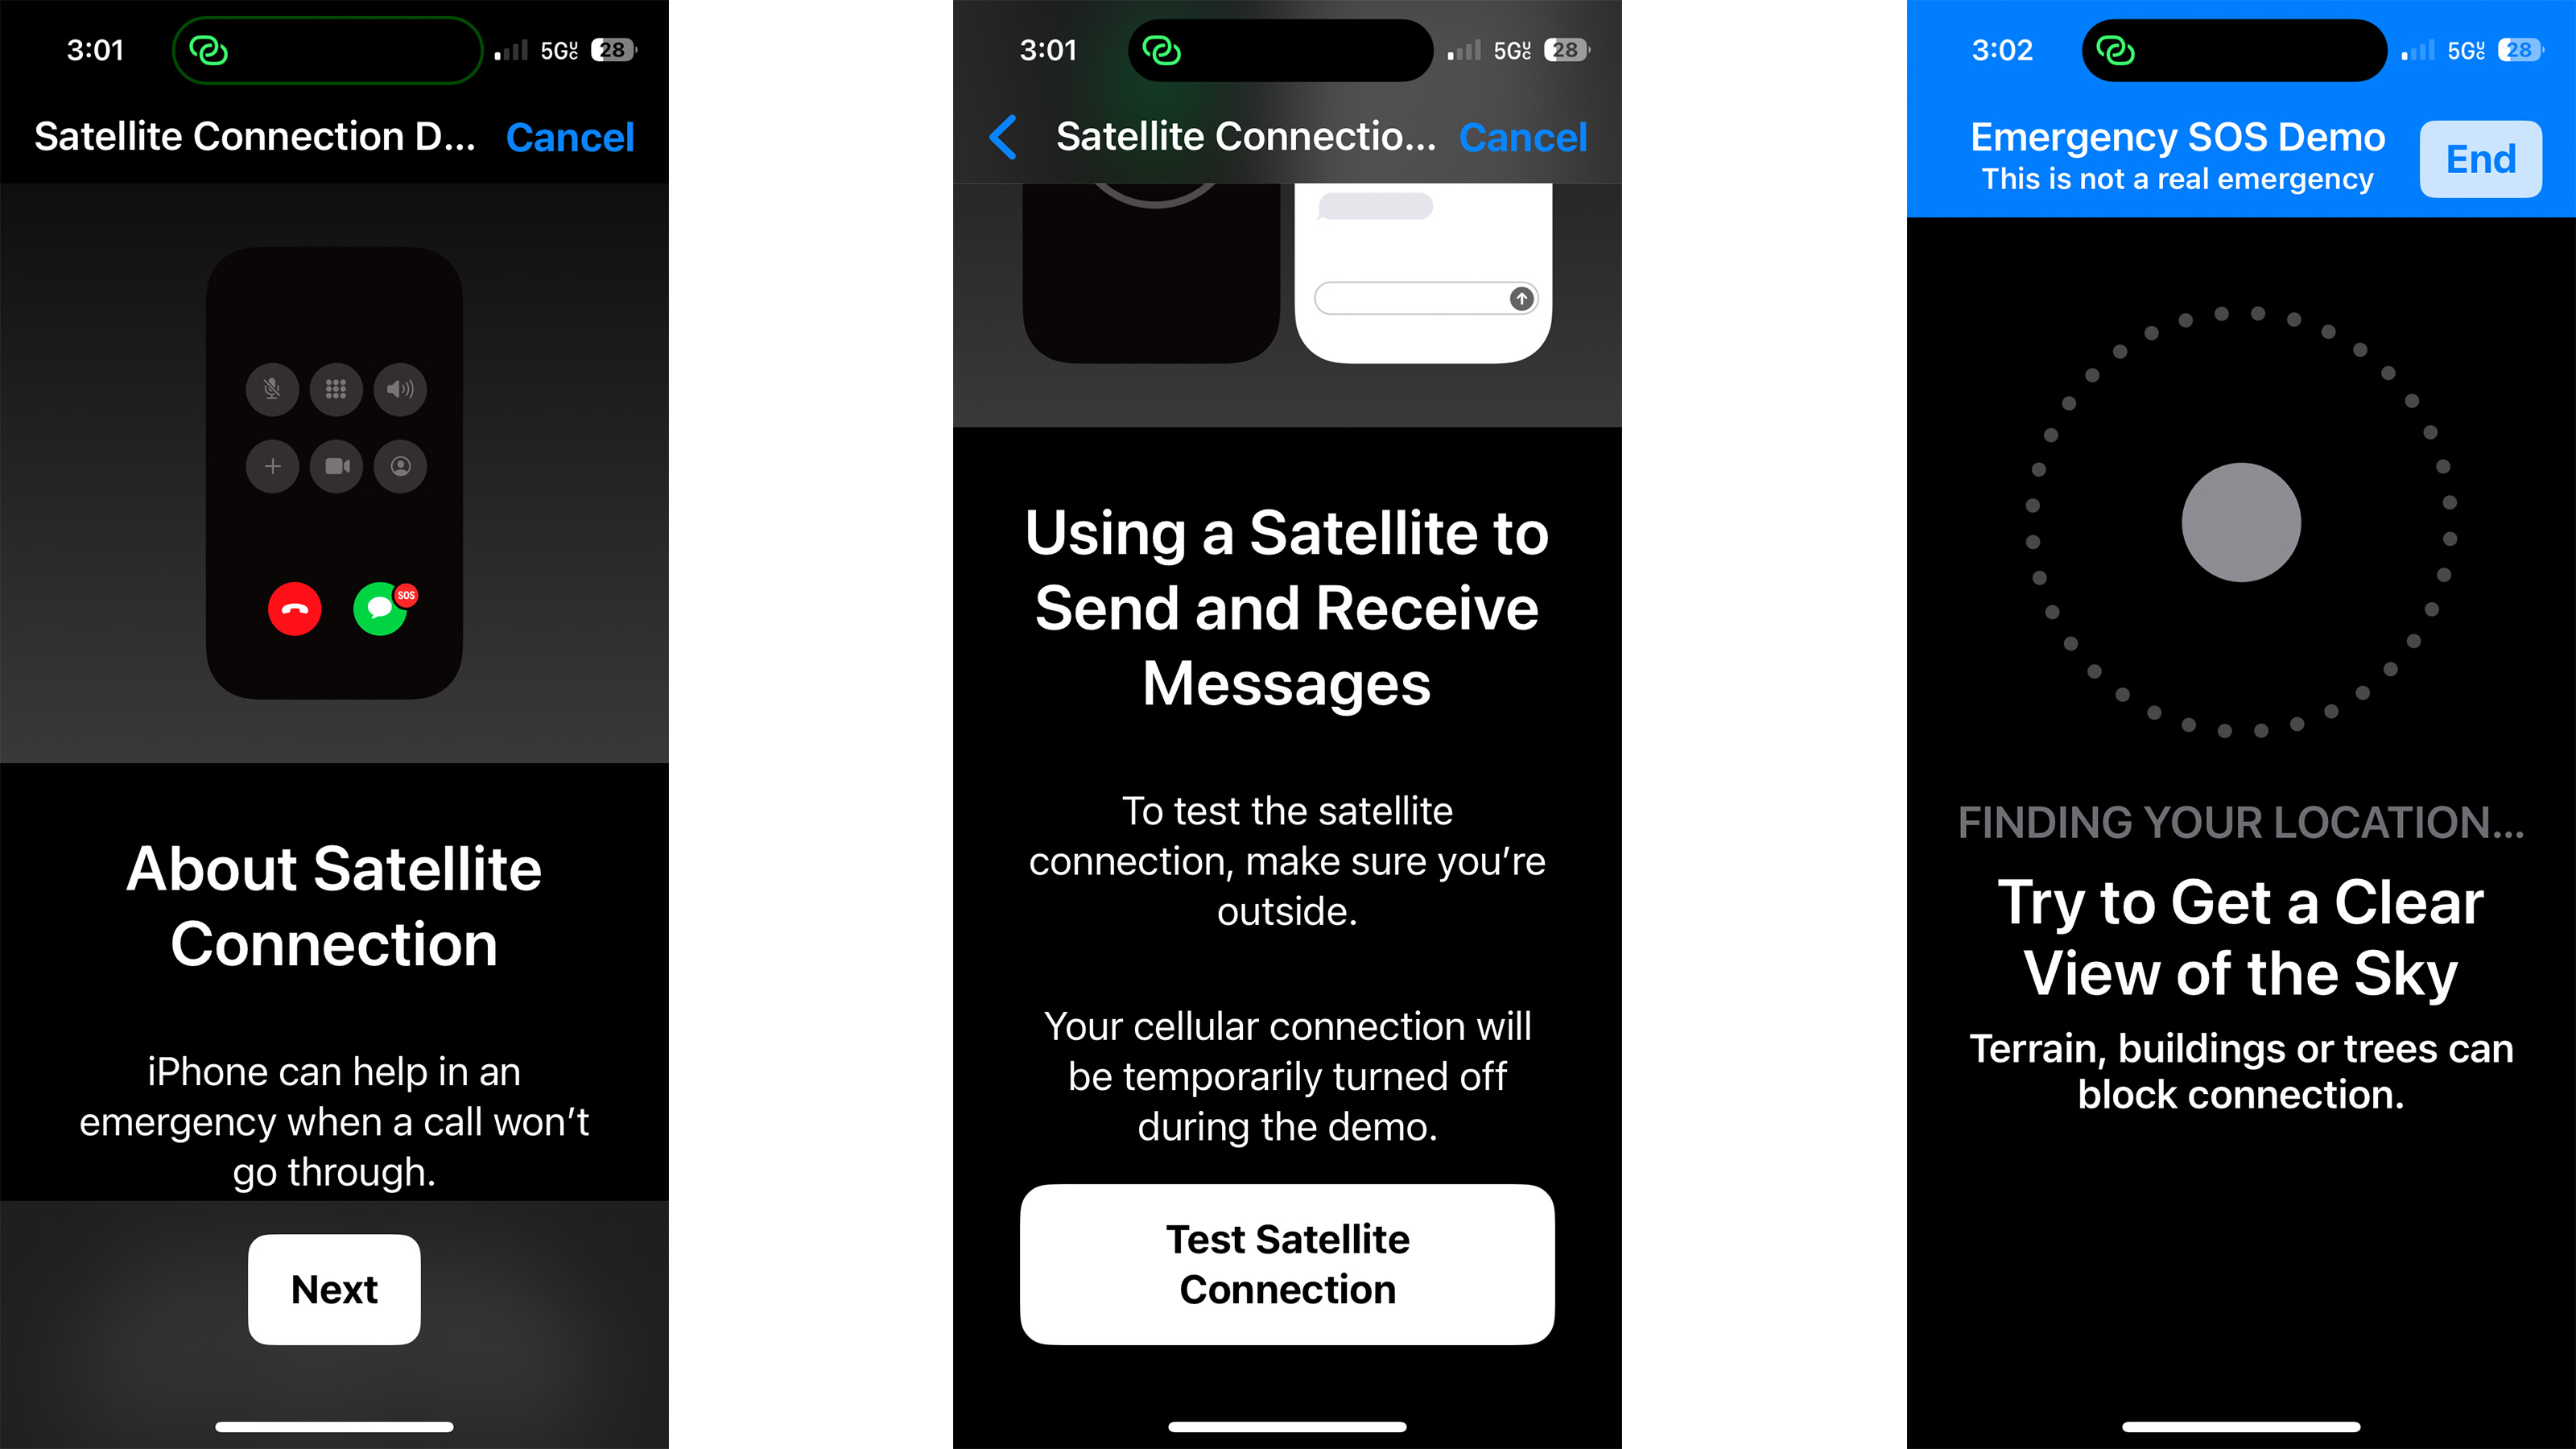Click Test Satellite Connection button
Screen dimensions: 2576x1449
[1288, 1263]
